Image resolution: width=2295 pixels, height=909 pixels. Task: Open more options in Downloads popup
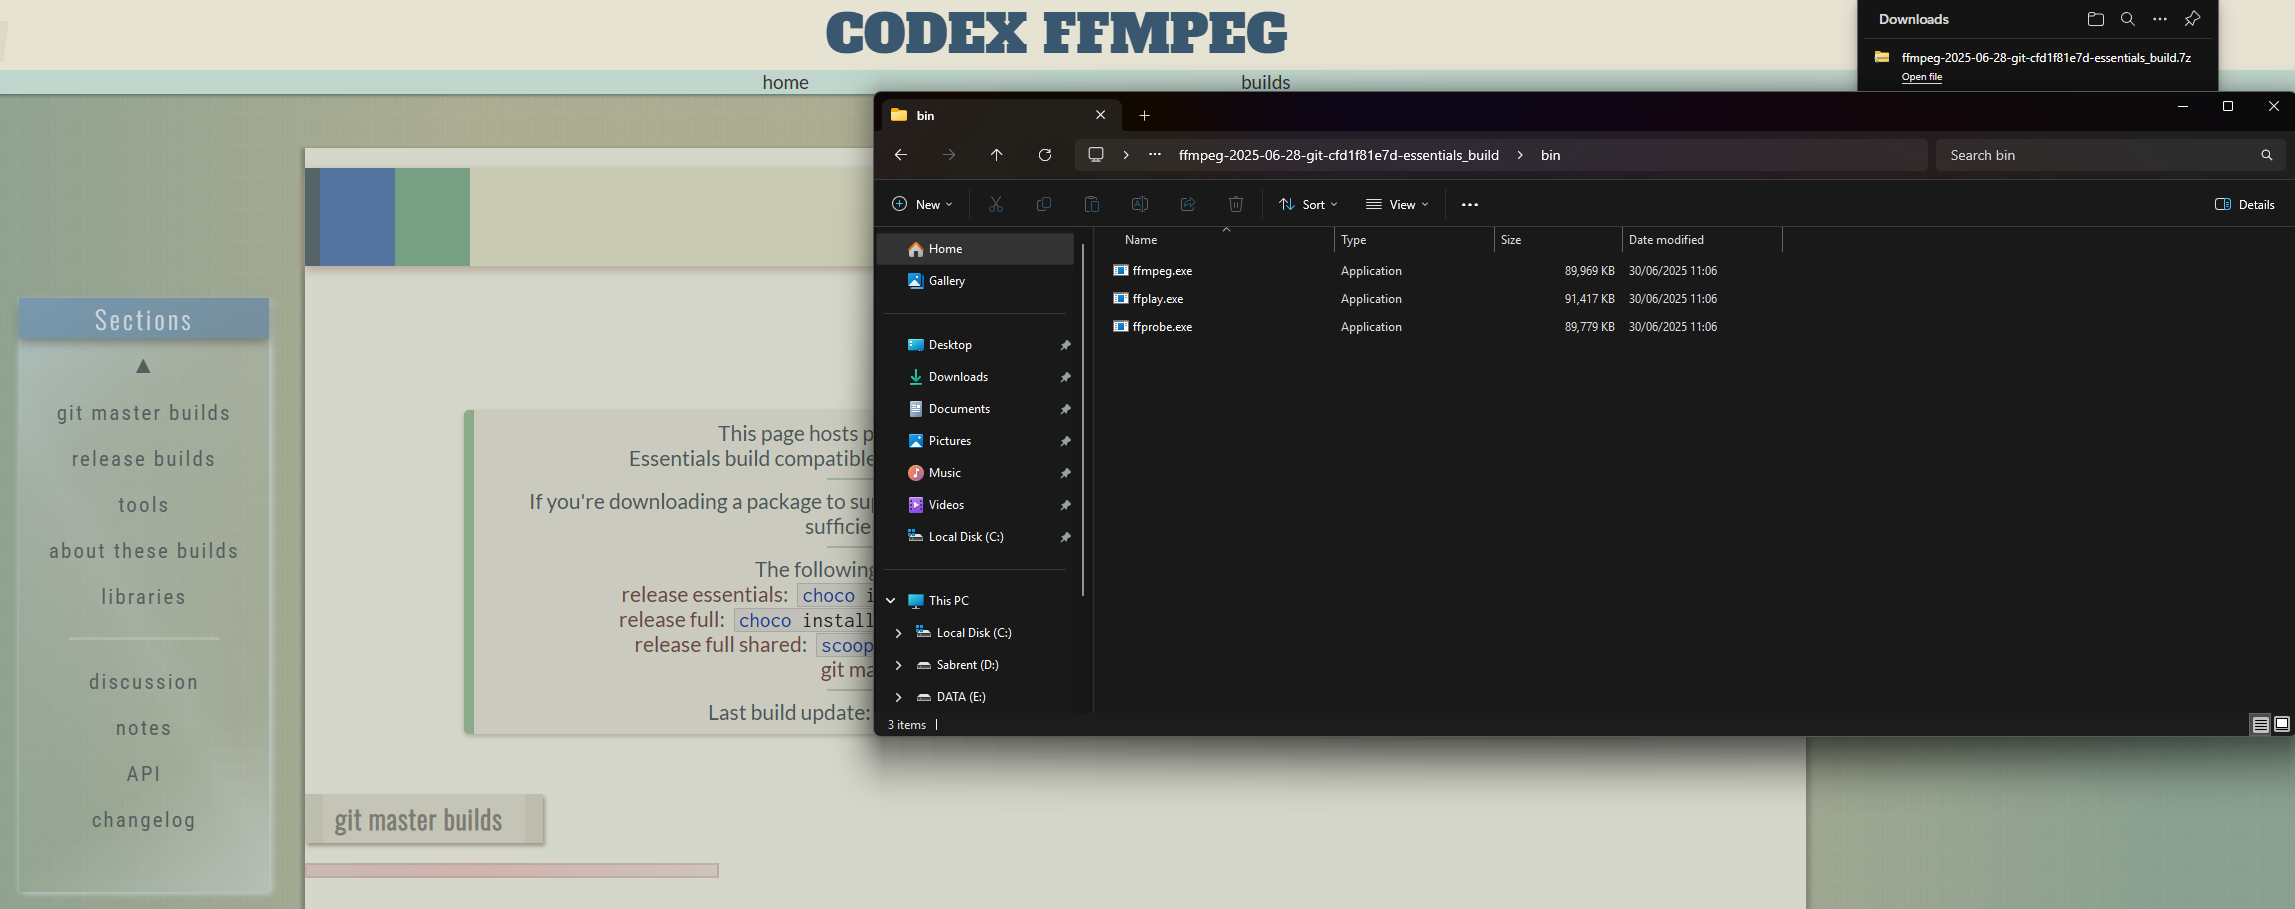(2160, 19)
